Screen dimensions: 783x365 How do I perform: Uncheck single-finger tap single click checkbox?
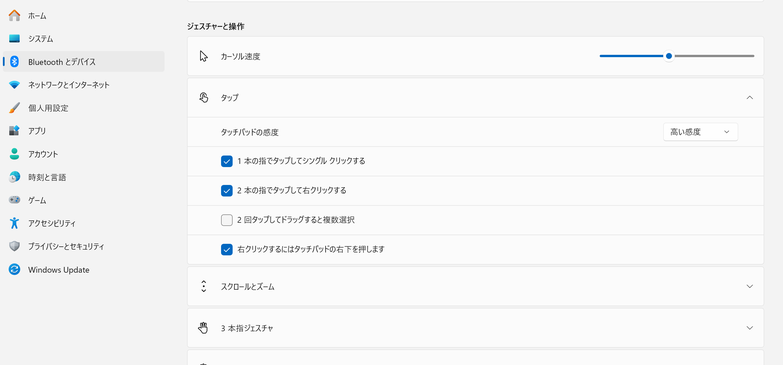pyautogui.click(x=227, y=161)
